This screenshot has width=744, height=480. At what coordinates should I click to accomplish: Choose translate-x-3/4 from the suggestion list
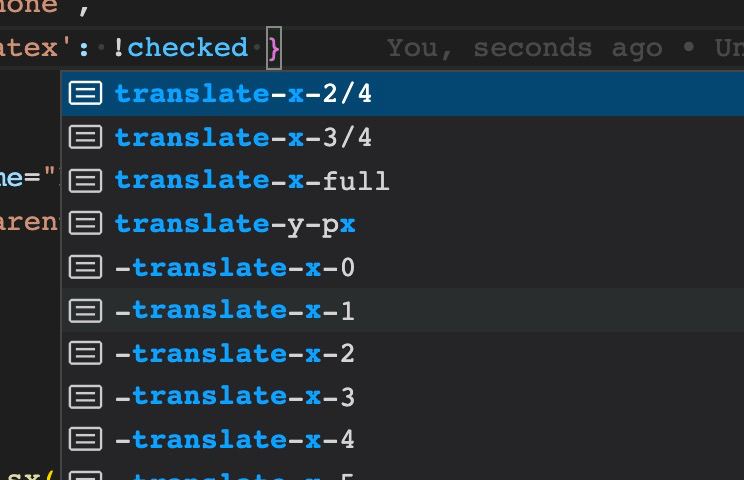coord(243,137)
